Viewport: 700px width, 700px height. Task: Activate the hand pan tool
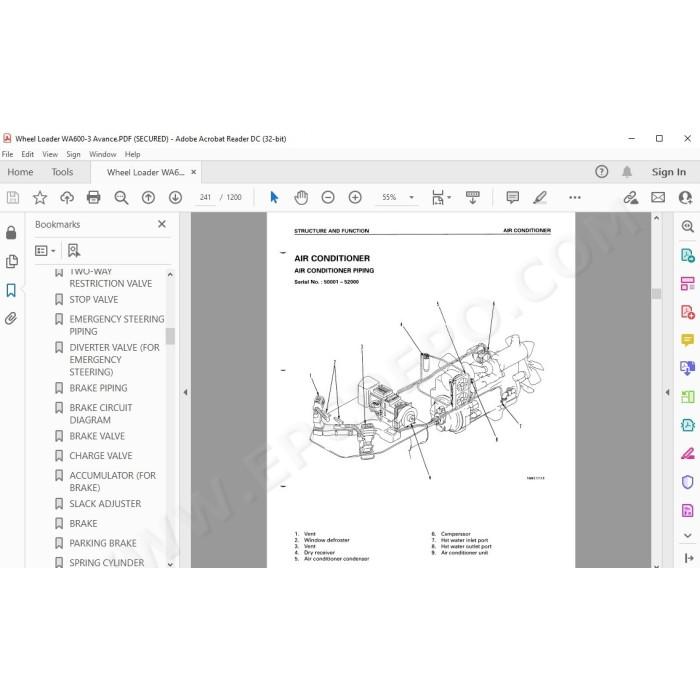click(x=301, y=197)
